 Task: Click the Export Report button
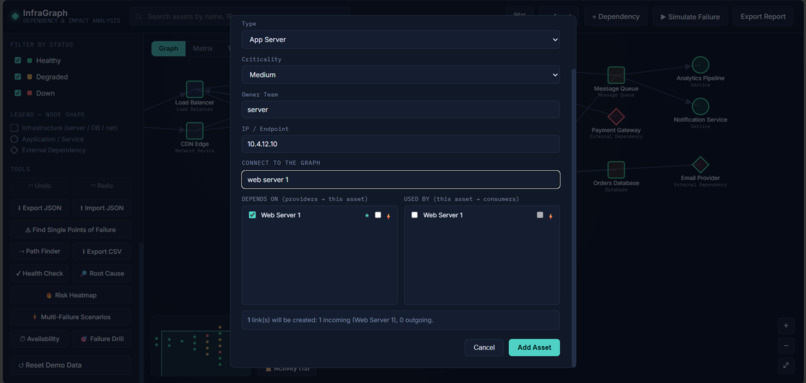click(763, 16)
